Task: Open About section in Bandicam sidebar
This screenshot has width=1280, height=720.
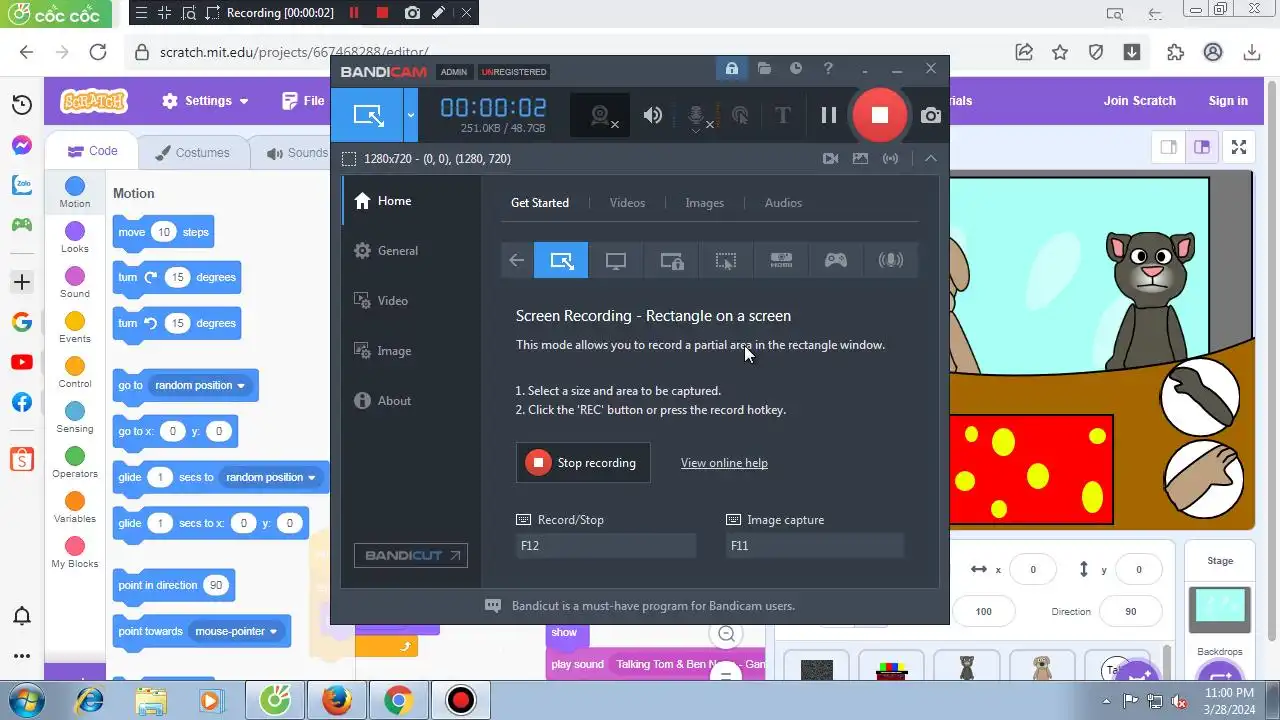Action: pos(411,401)
